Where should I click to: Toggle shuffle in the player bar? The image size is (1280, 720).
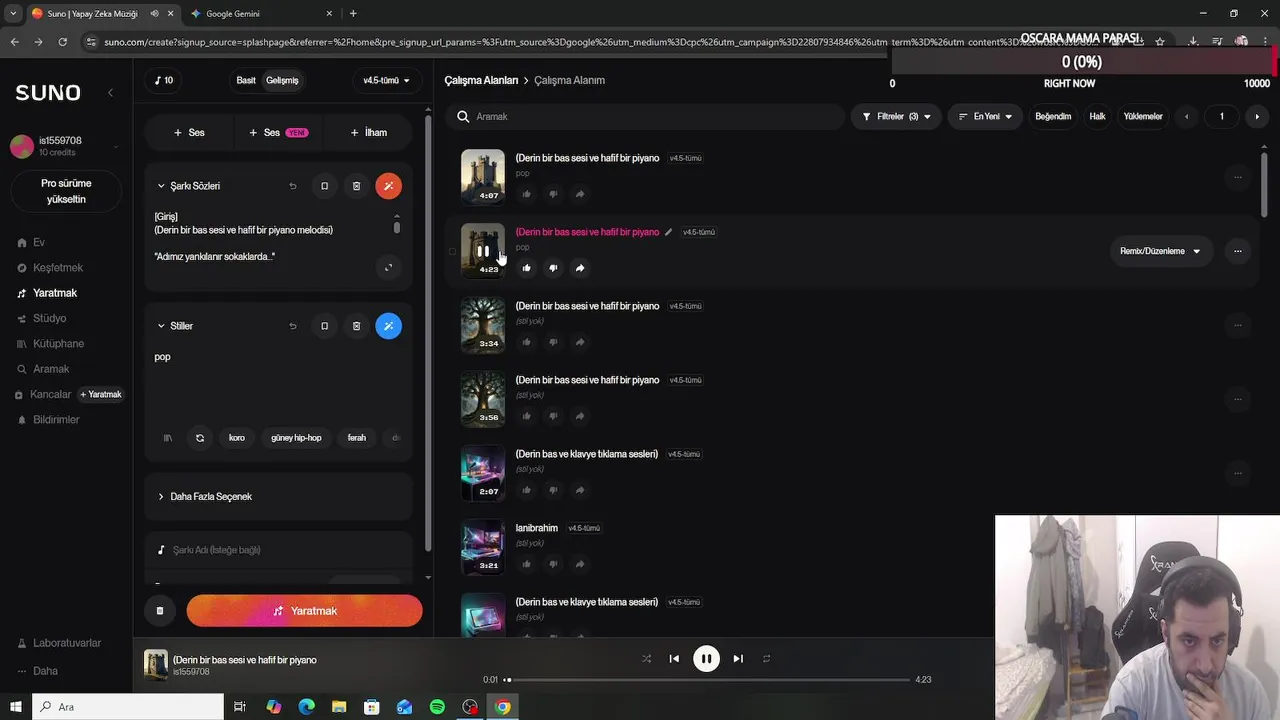pos(646,659)
